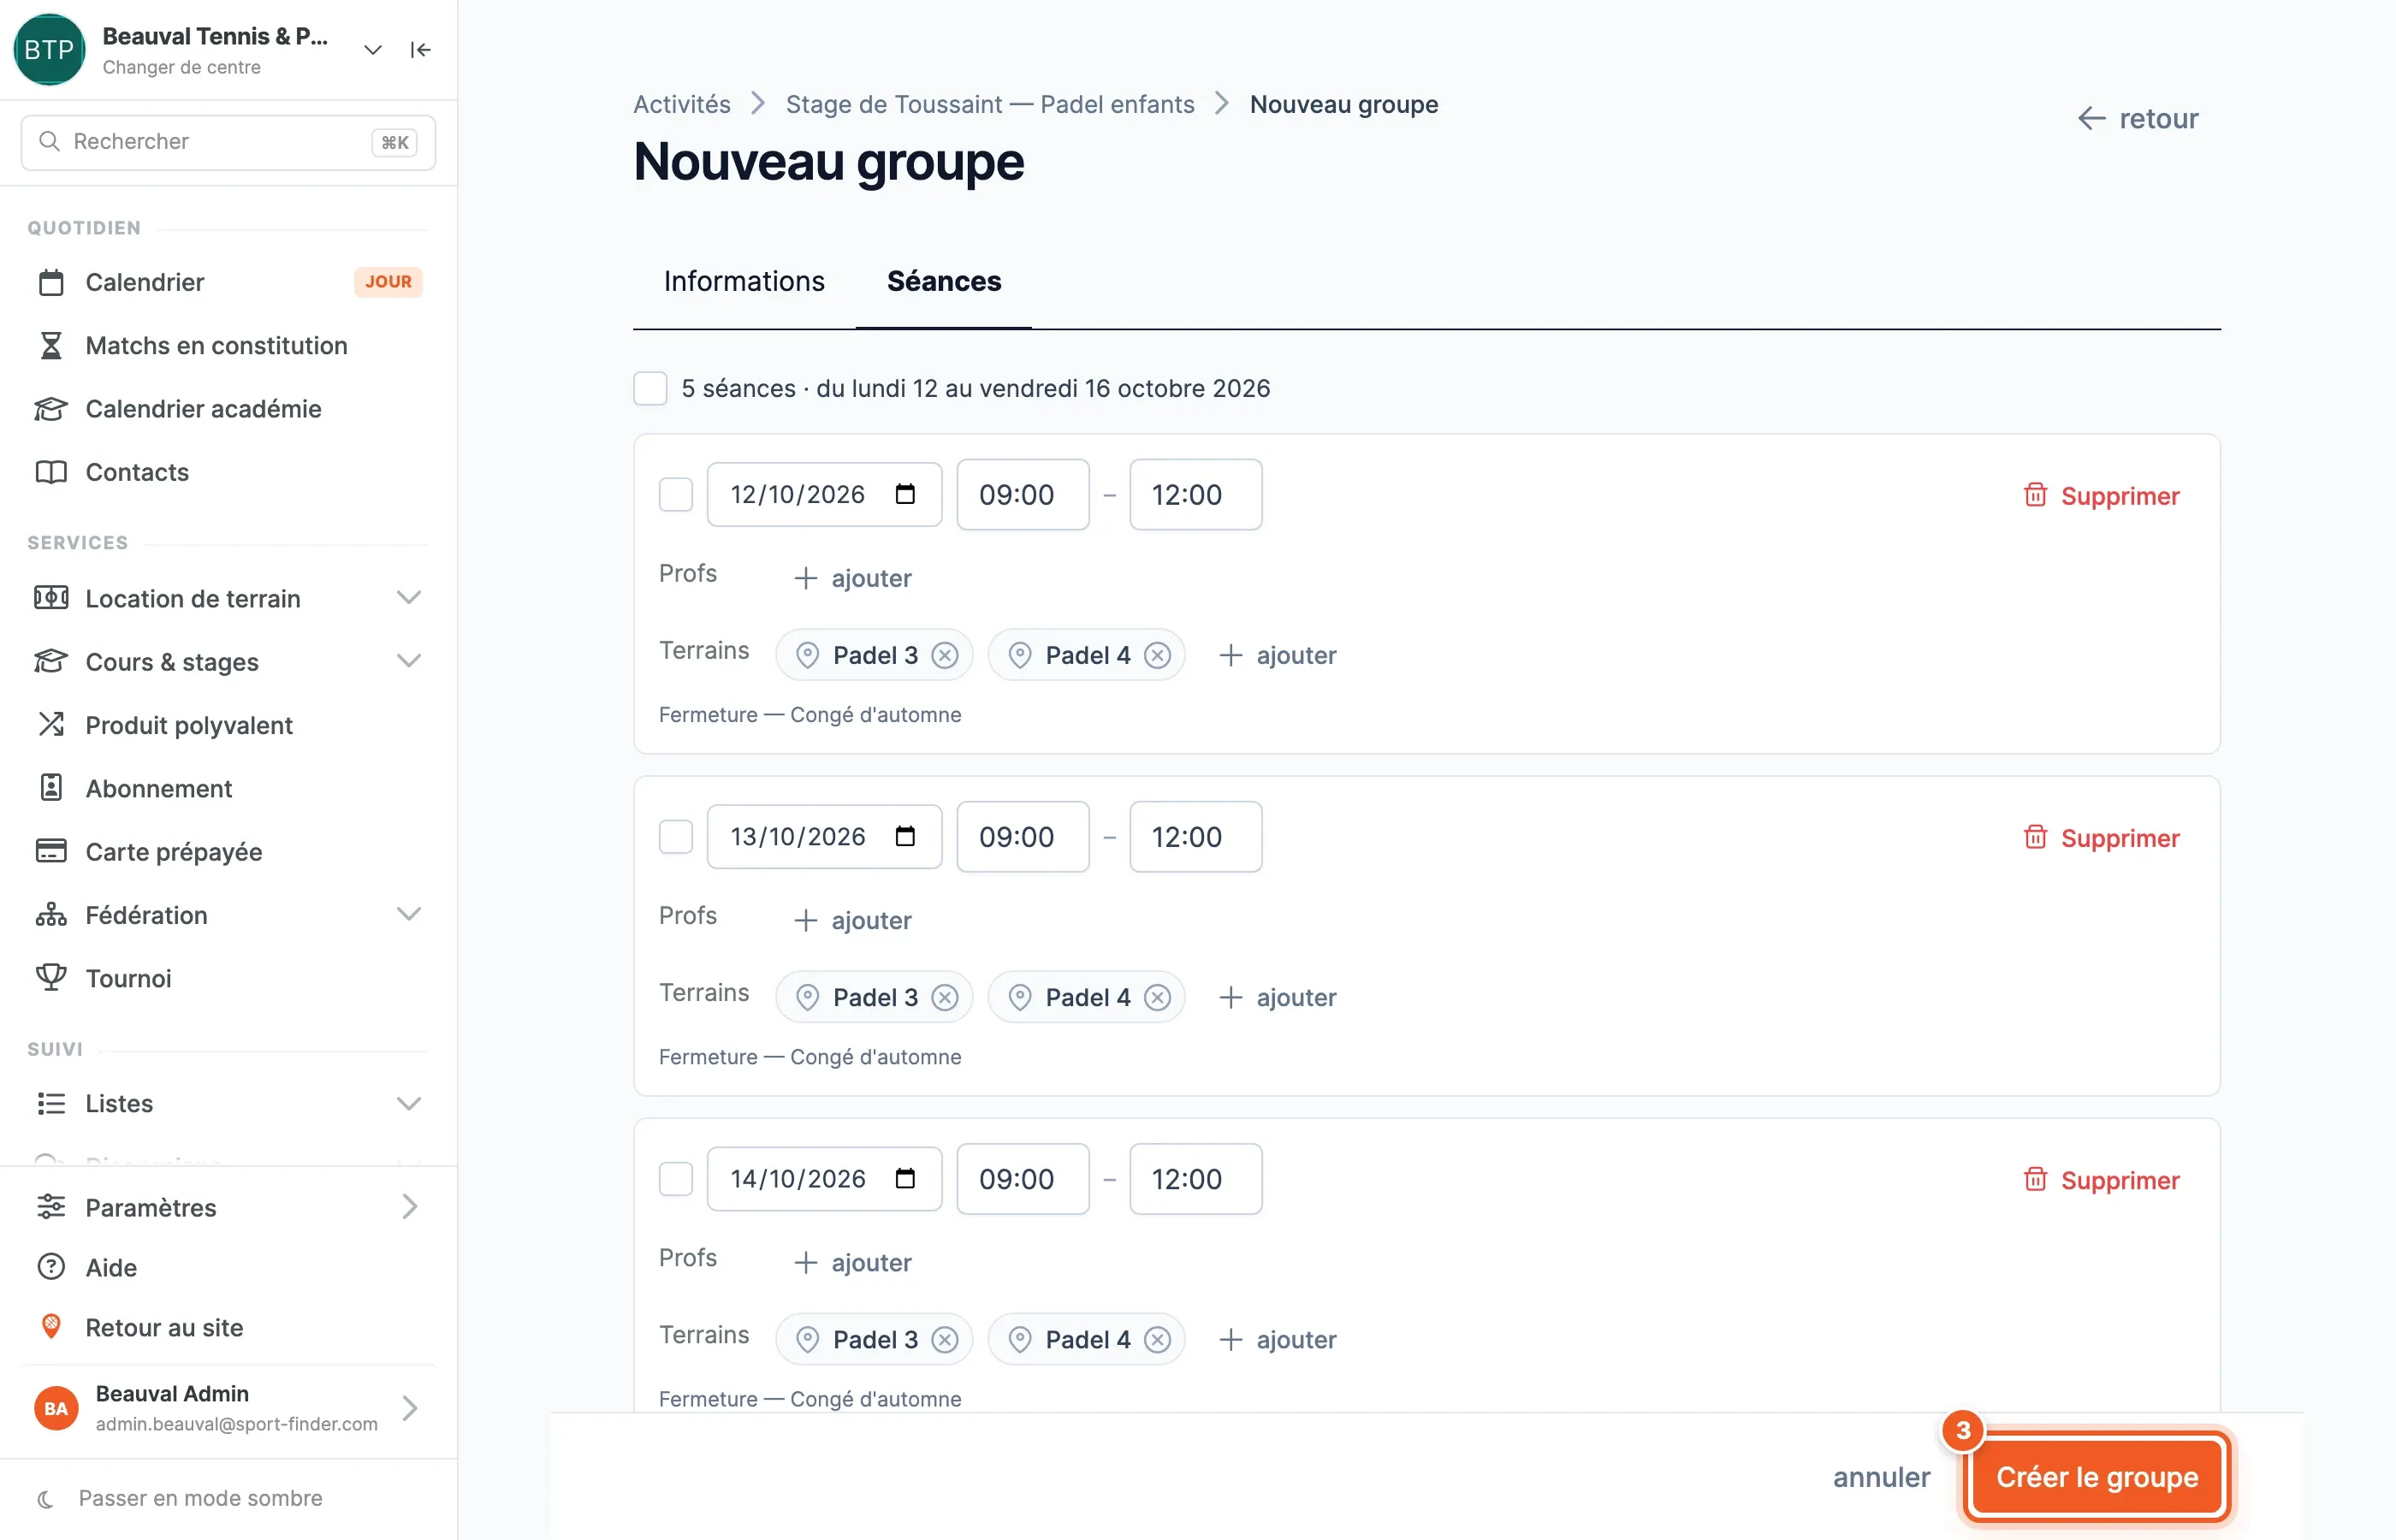Expand Location de terrain submenu
2396x1540 pixels.
pos(408,598)
